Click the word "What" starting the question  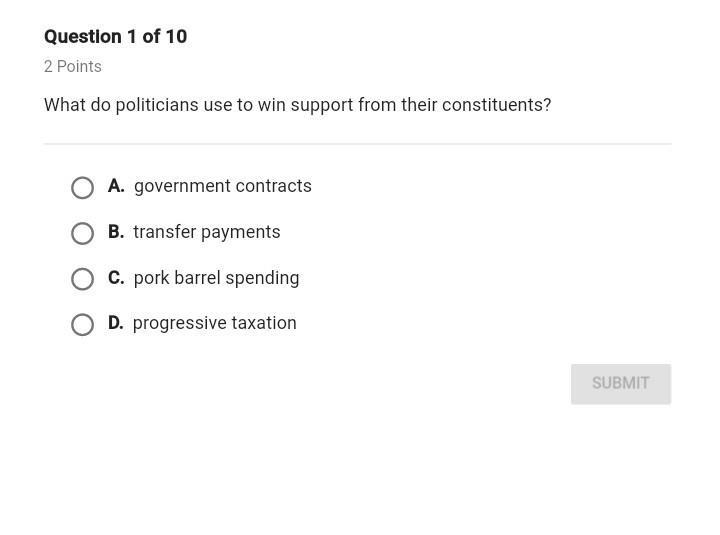[x=64, y=105]
